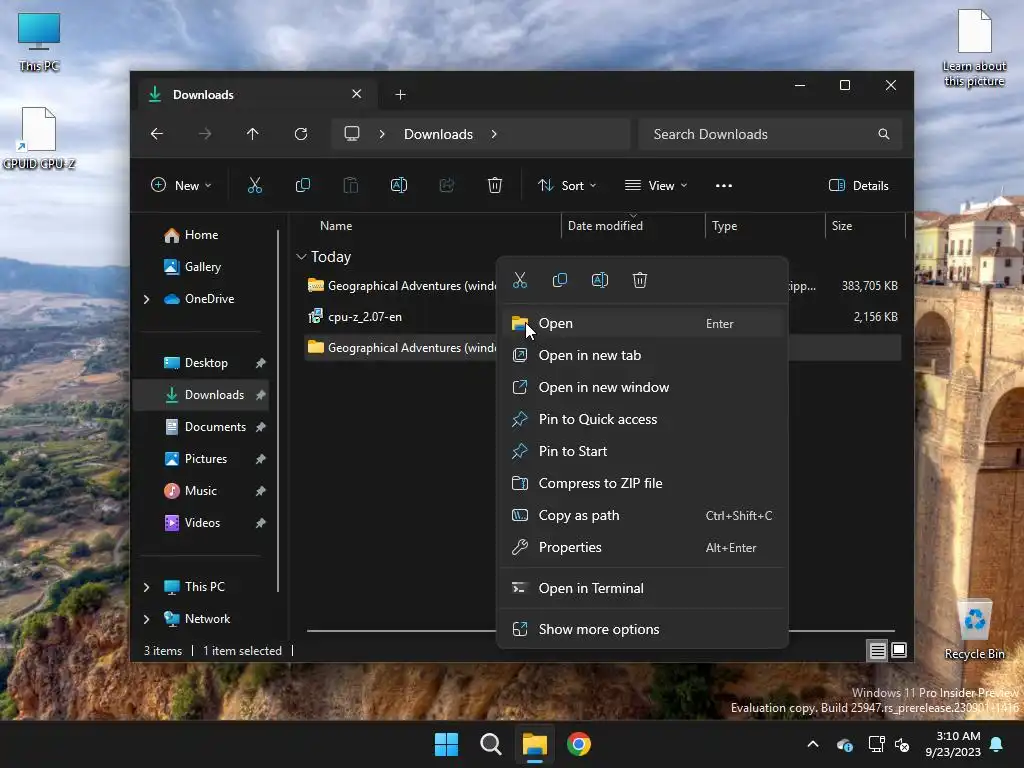This screenshot has width=1024, height=768.
Task: Choose Open in new tab
Action: 643,355
